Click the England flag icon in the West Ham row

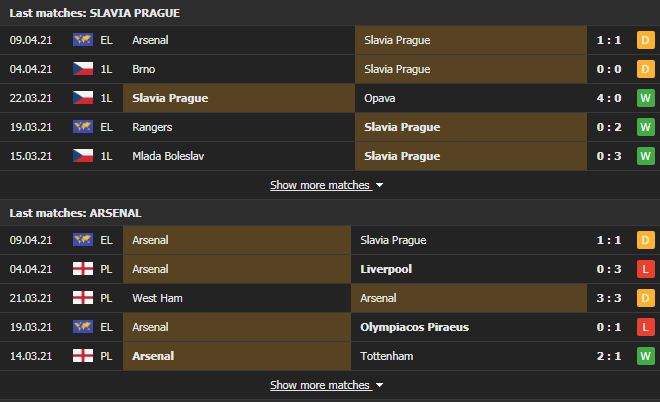tap(83, 298)
